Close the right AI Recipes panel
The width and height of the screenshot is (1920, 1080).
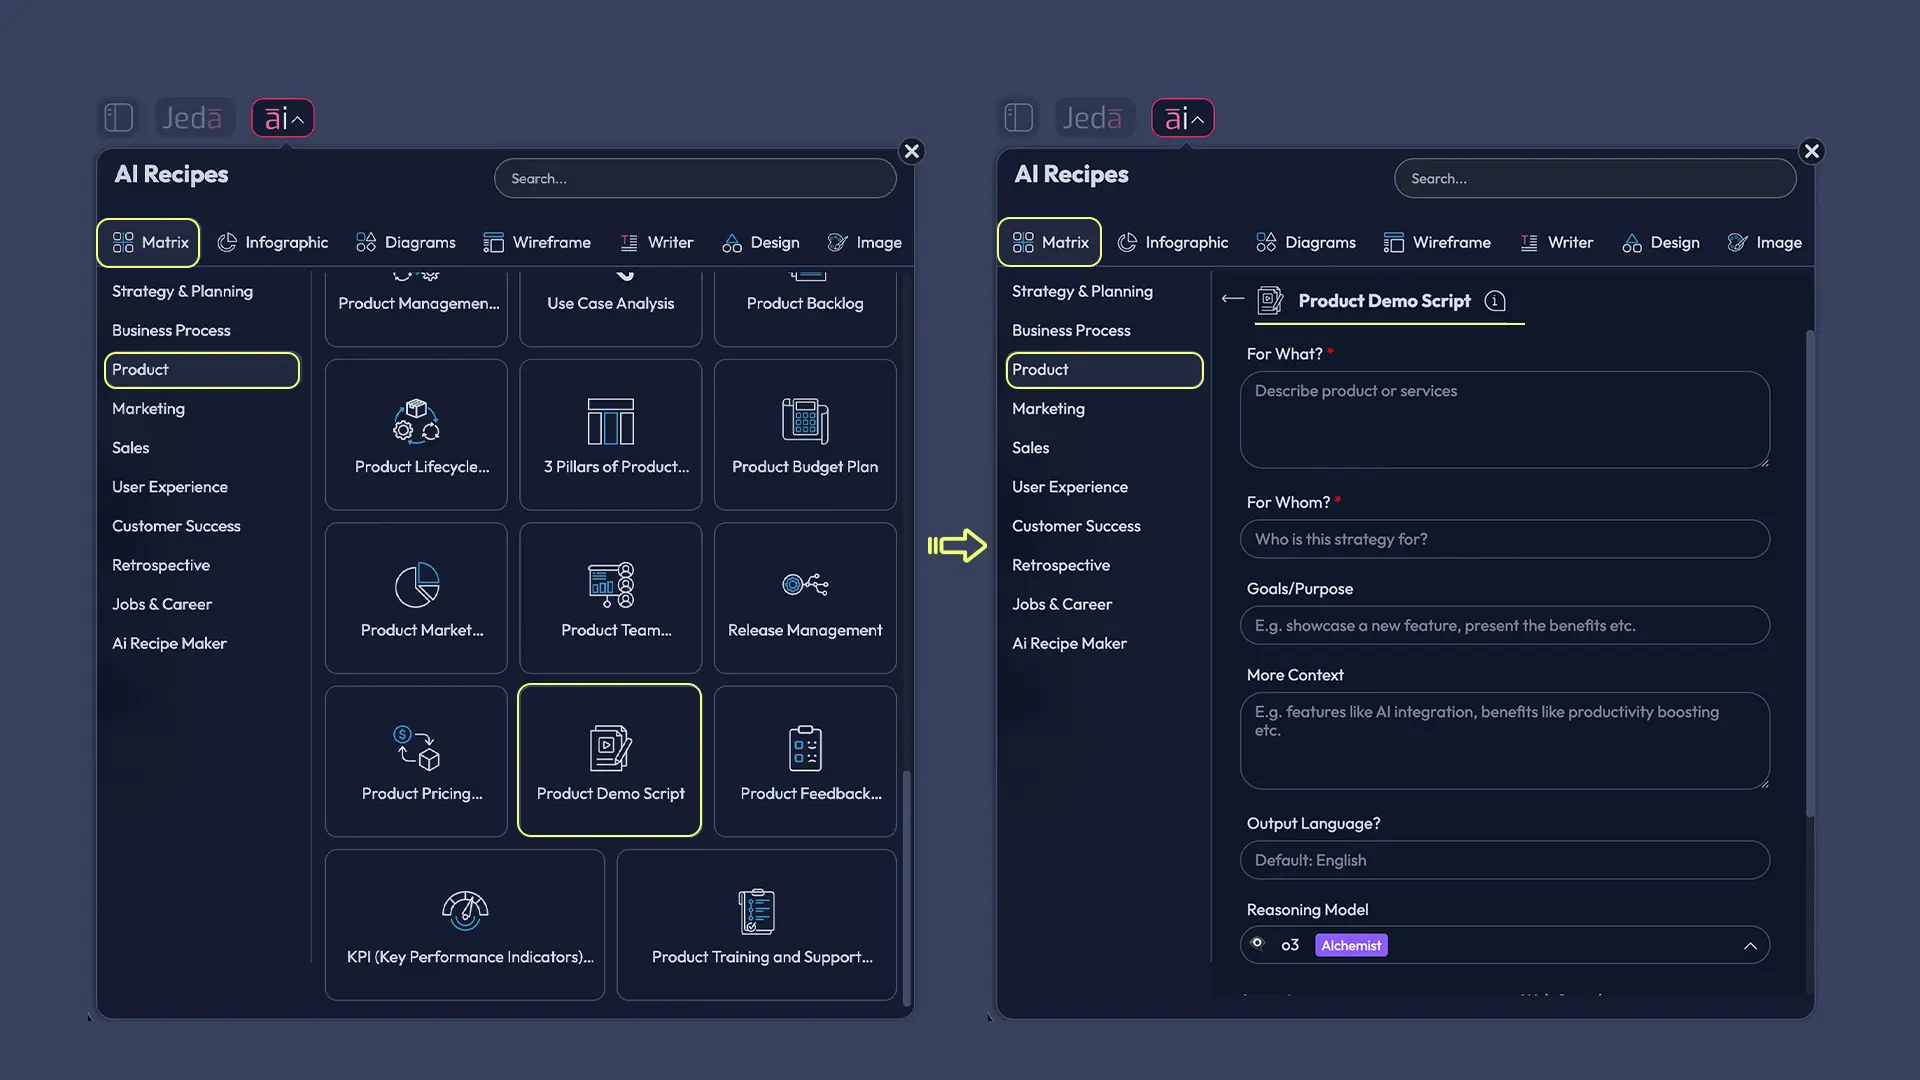1811,151
